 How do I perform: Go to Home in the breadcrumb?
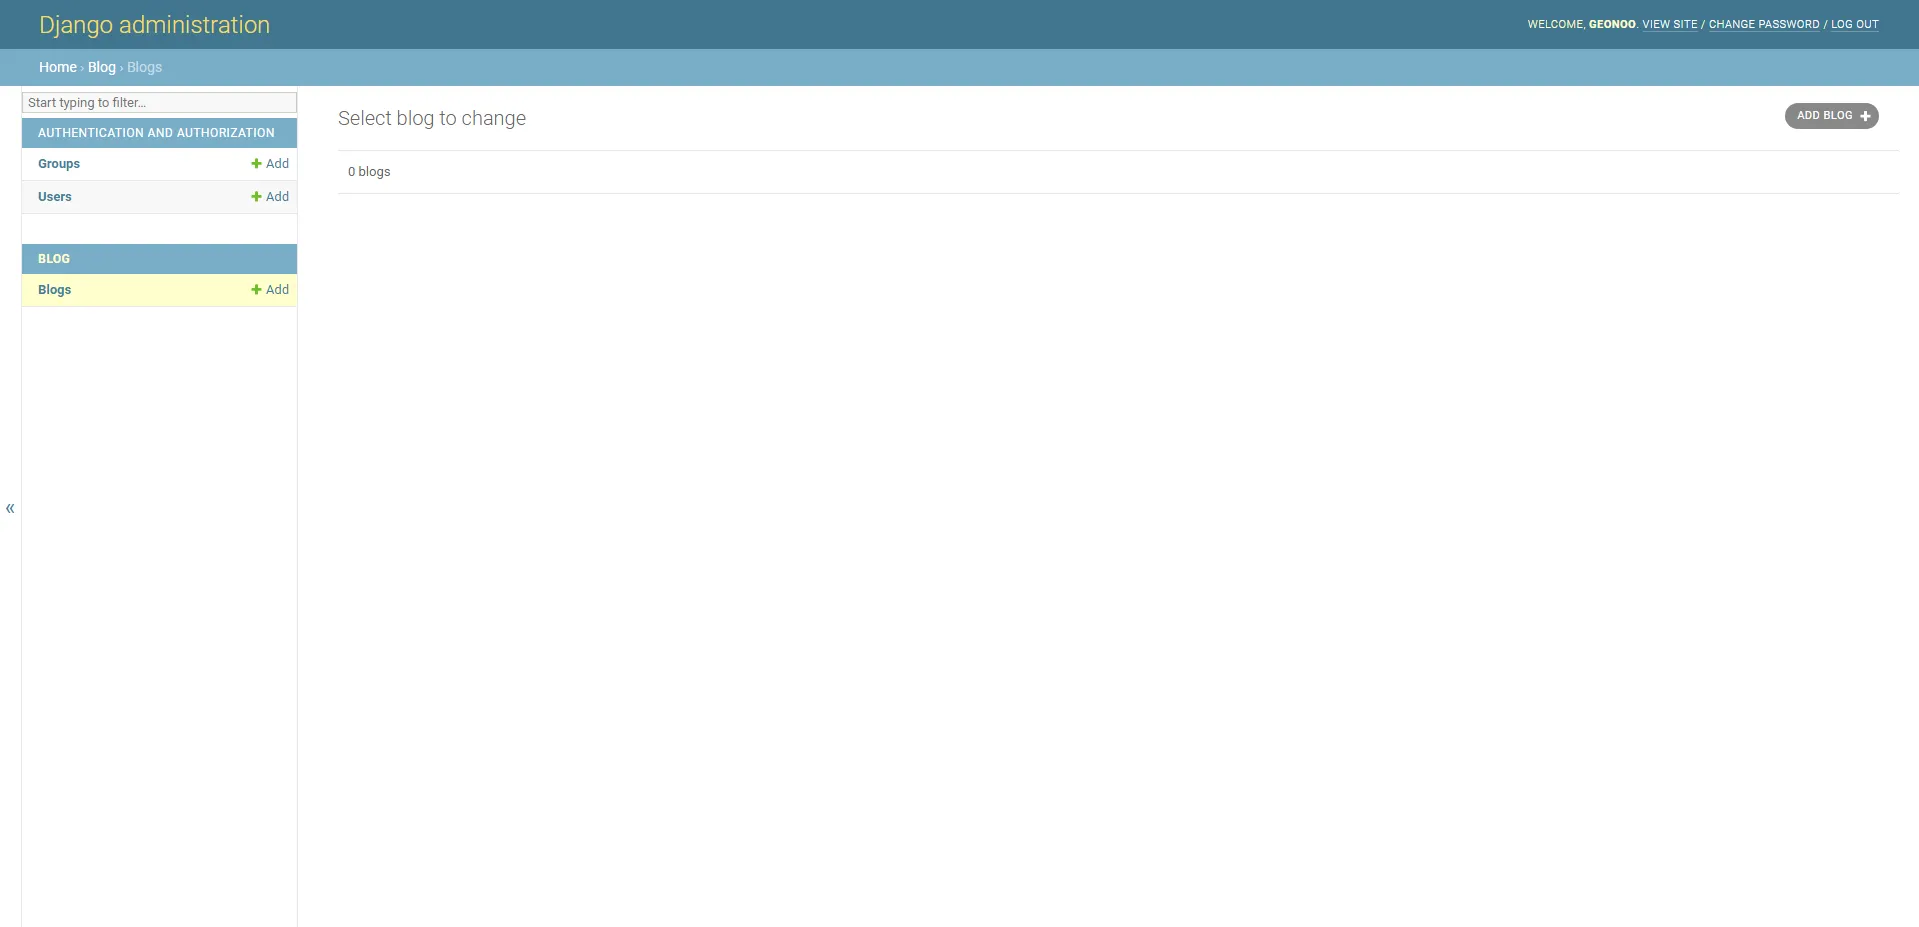pos(58,67)
